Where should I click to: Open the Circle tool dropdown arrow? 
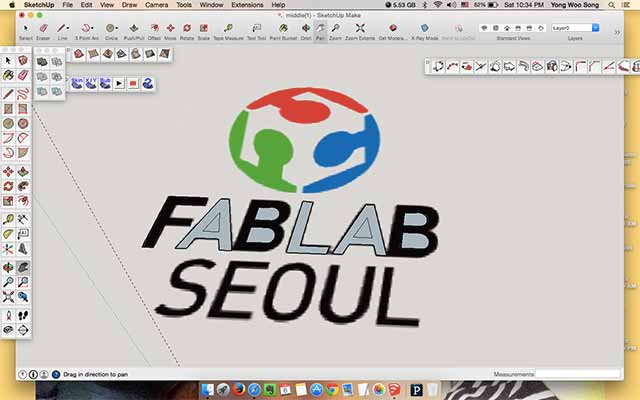117,28
